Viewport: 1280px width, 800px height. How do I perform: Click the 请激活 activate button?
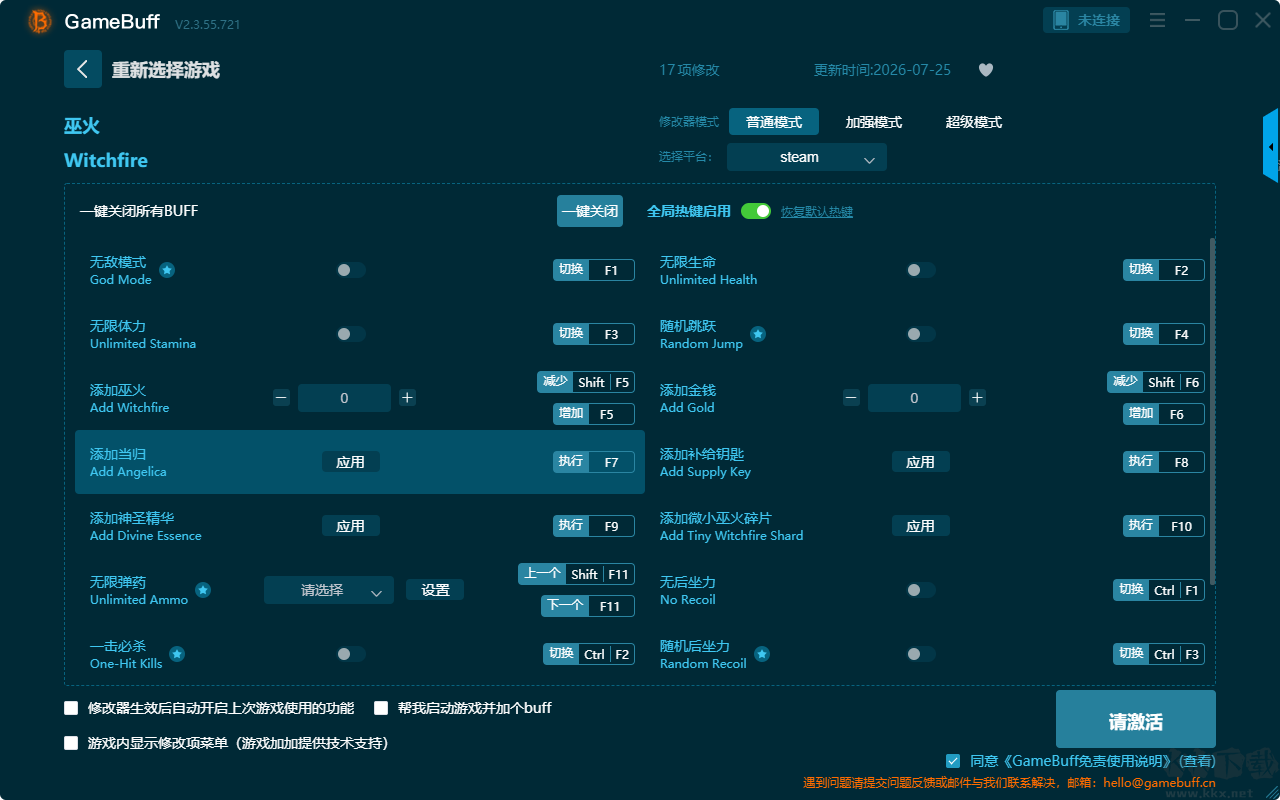pos(1136,719)
